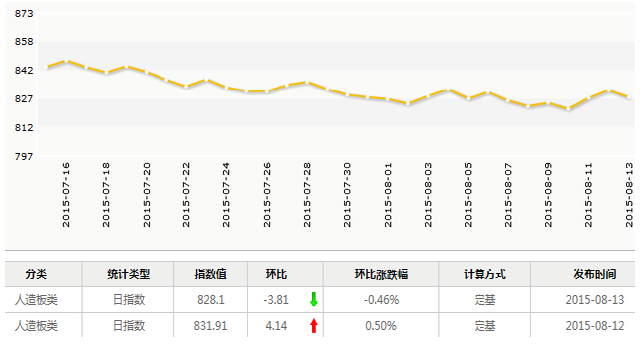Click 人造板类 in the 2015-08-12 row
640x362 pixels.
tap(36, 326)
